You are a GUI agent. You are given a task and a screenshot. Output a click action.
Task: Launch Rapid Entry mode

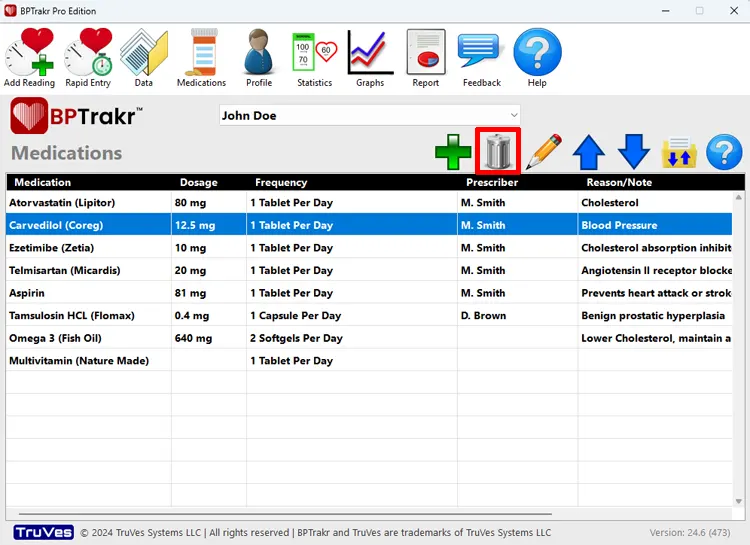(88, 58)
